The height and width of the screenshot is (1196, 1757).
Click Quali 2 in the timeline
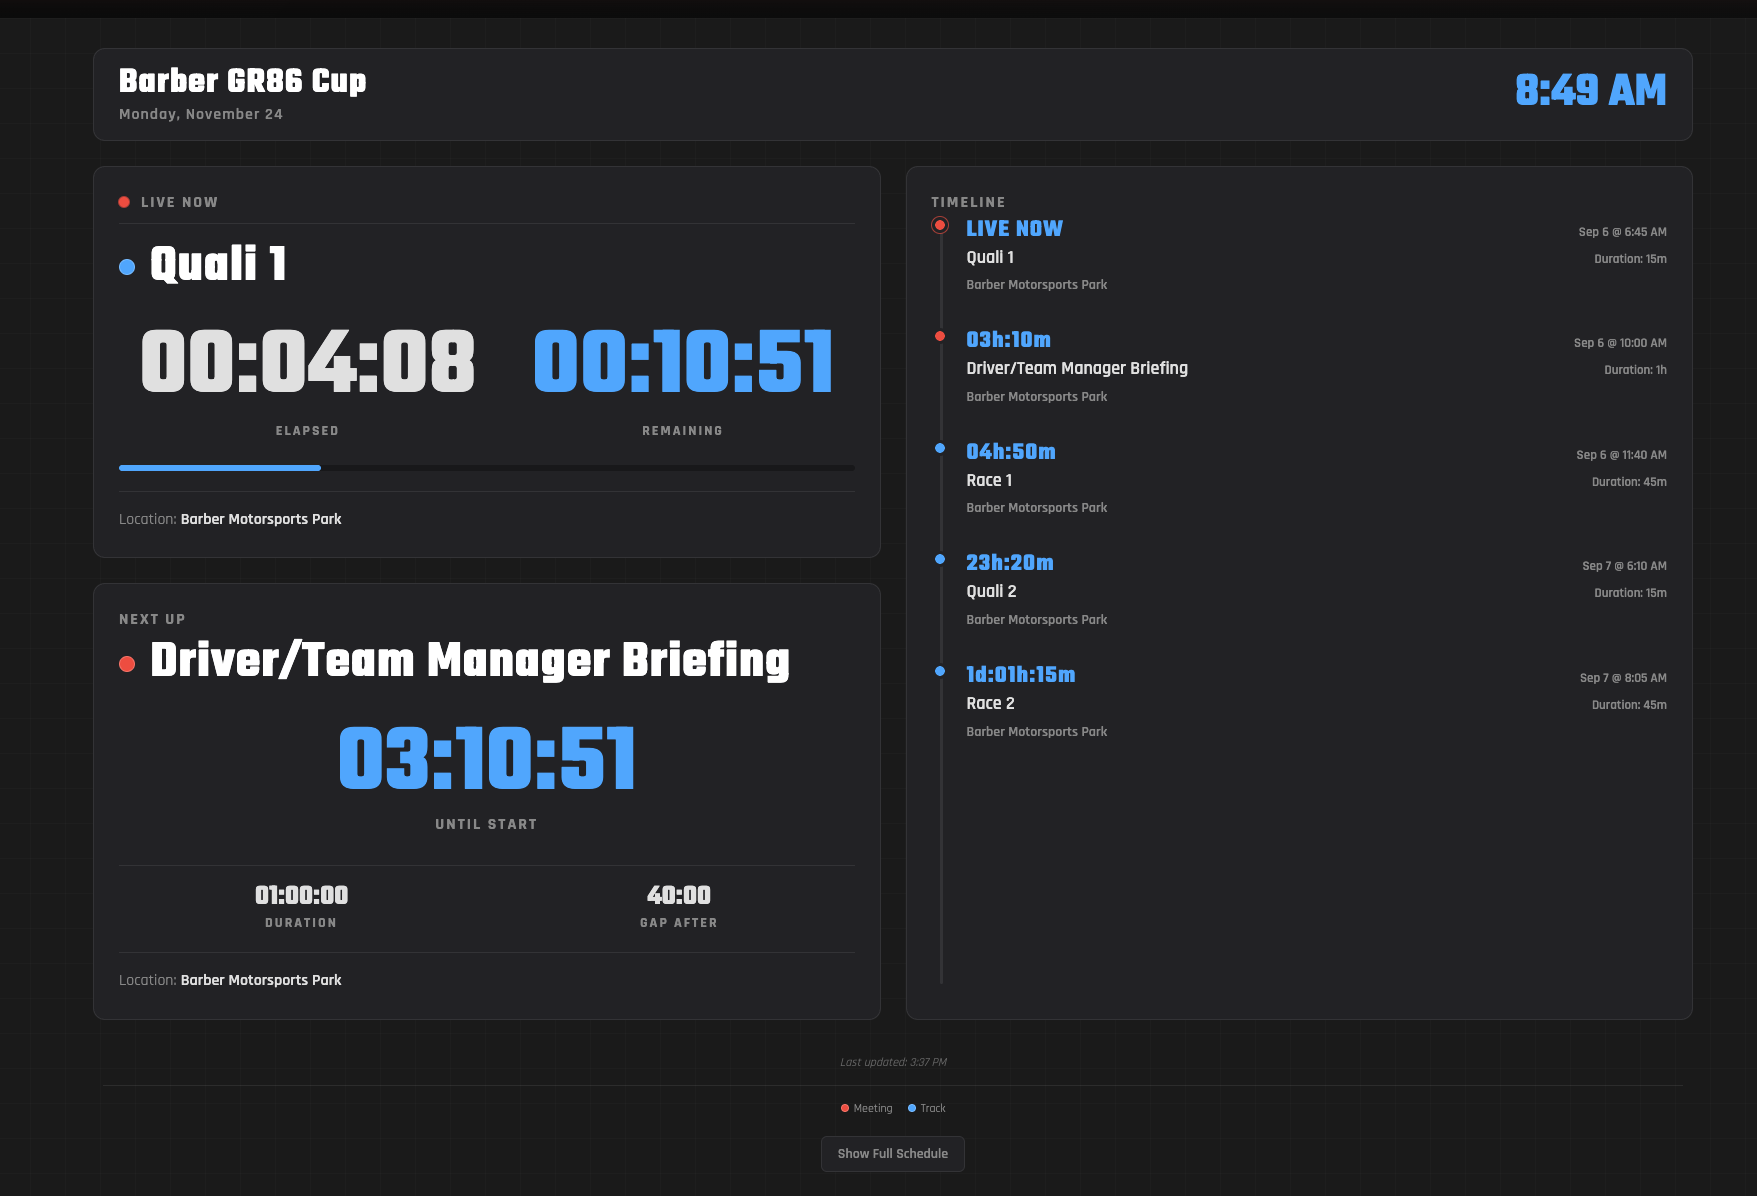click(991, 591)
